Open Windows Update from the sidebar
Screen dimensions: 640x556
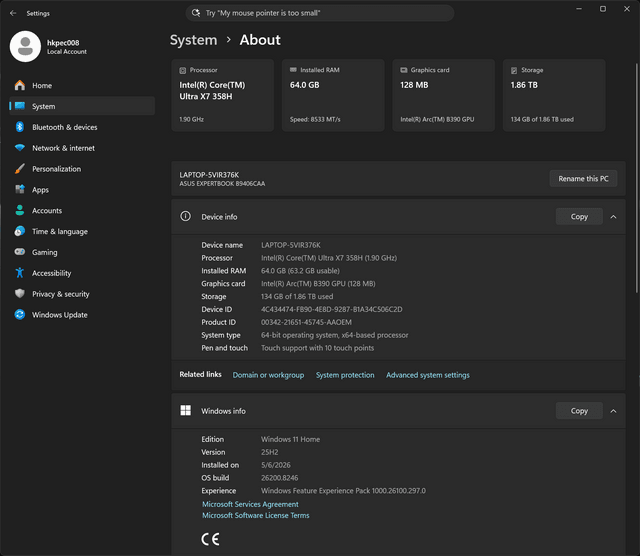[x=82, y=314]
